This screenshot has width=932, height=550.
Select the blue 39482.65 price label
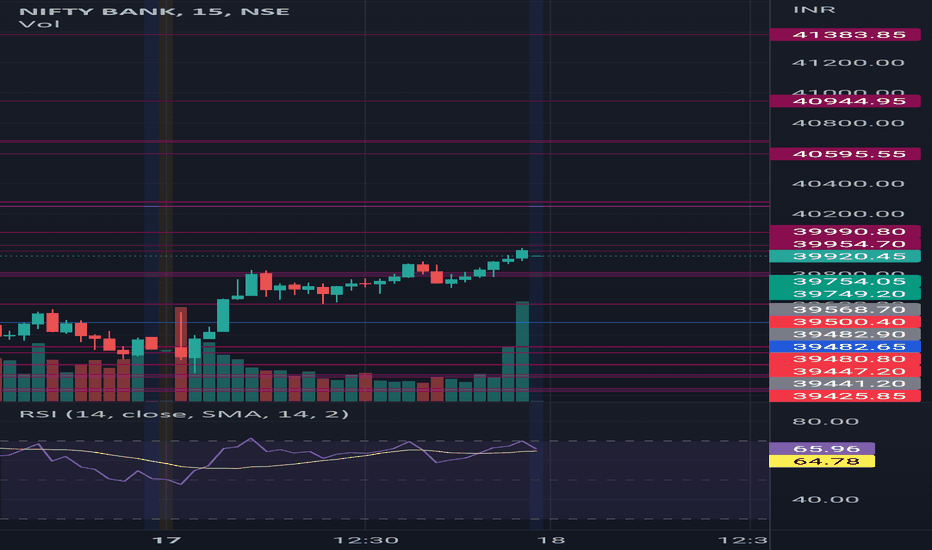point(845,347)
